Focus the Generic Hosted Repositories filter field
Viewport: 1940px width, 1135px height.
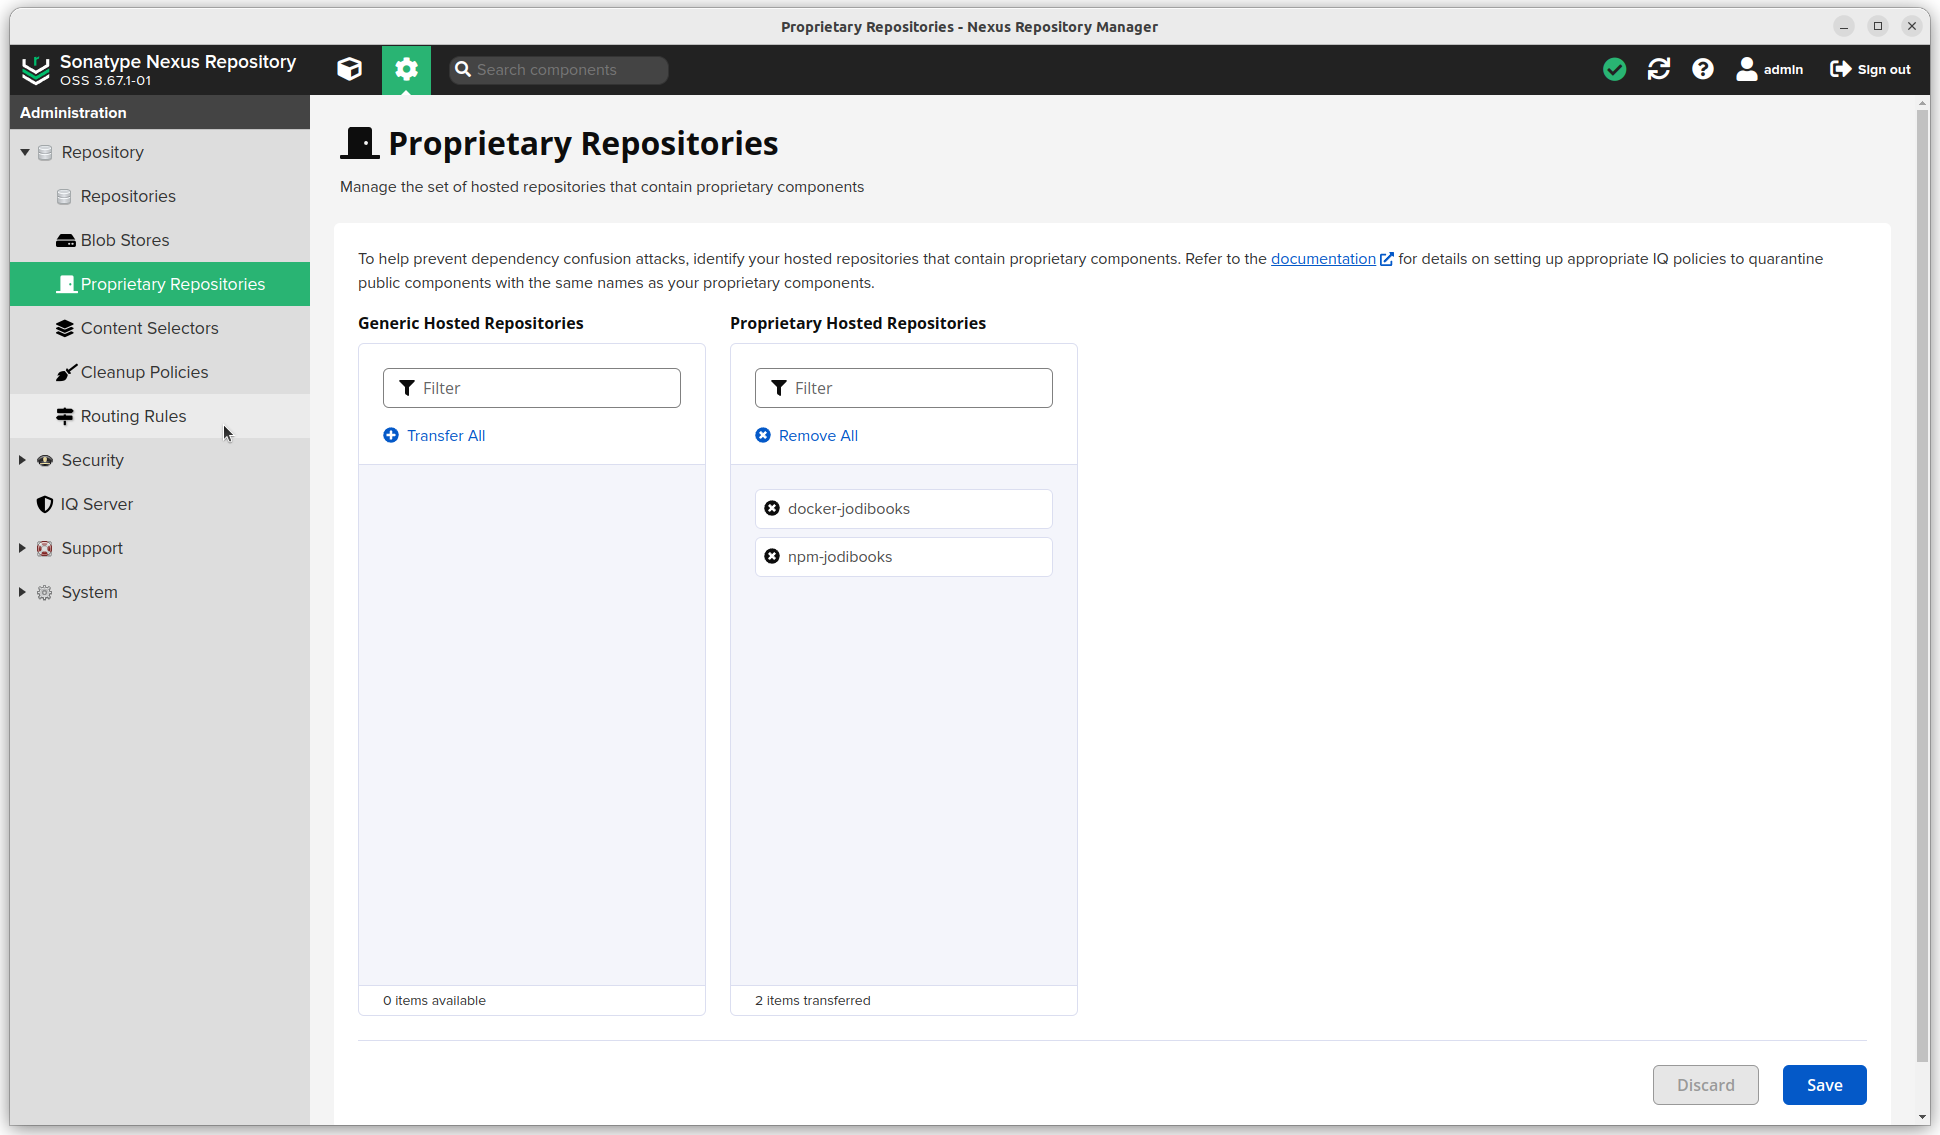point(532,388)
